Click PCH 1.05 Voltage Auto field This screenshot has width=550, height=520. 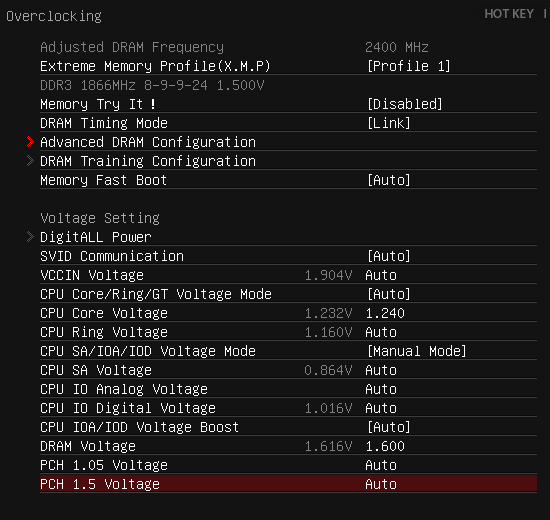tap(381, 465)
